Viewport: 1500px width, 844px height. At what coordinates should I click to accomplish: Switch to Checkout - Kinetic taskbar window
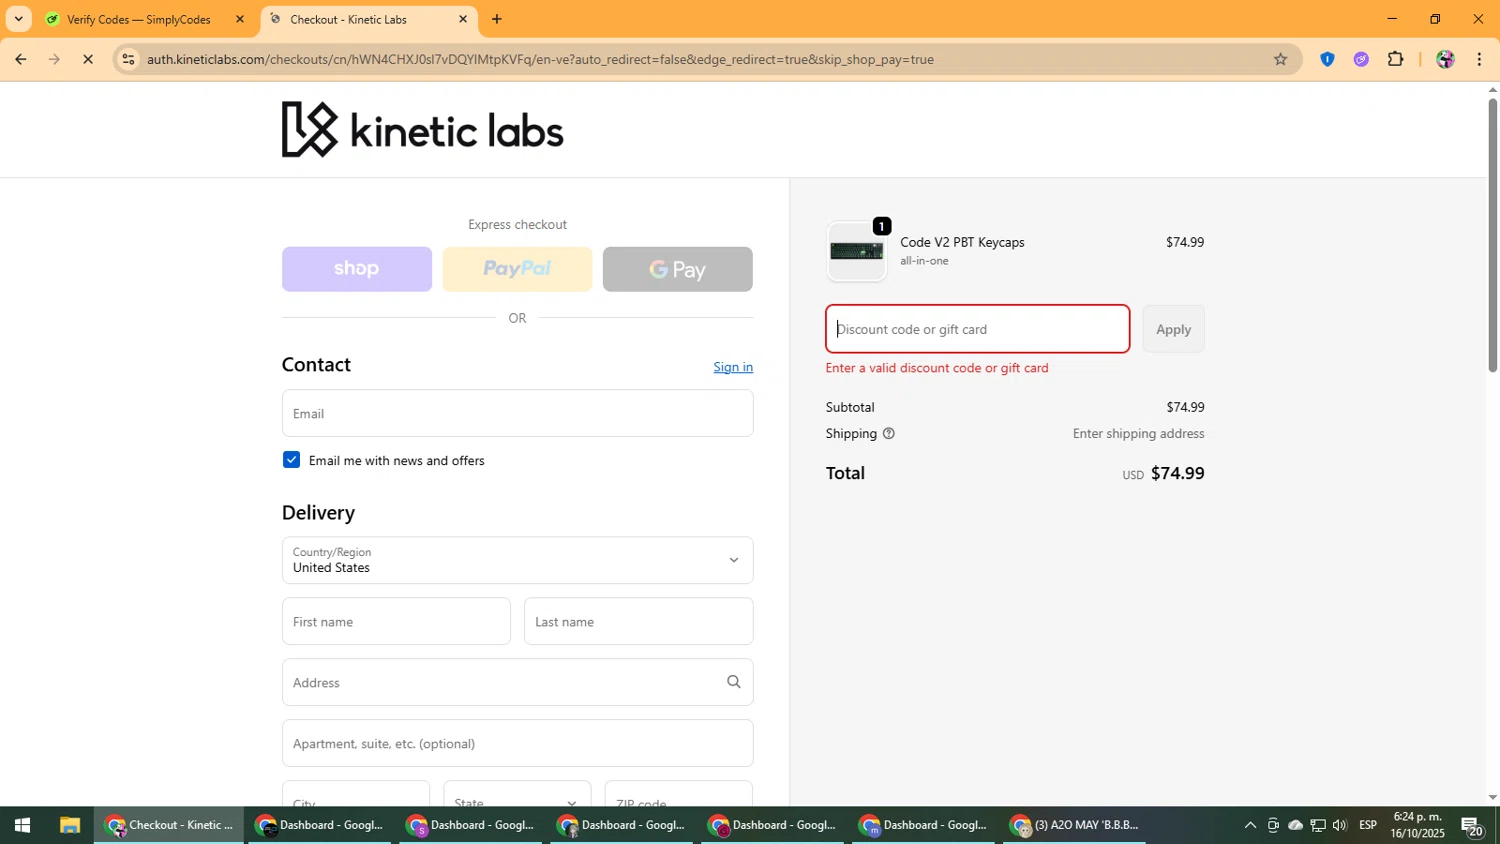[169, 825]
